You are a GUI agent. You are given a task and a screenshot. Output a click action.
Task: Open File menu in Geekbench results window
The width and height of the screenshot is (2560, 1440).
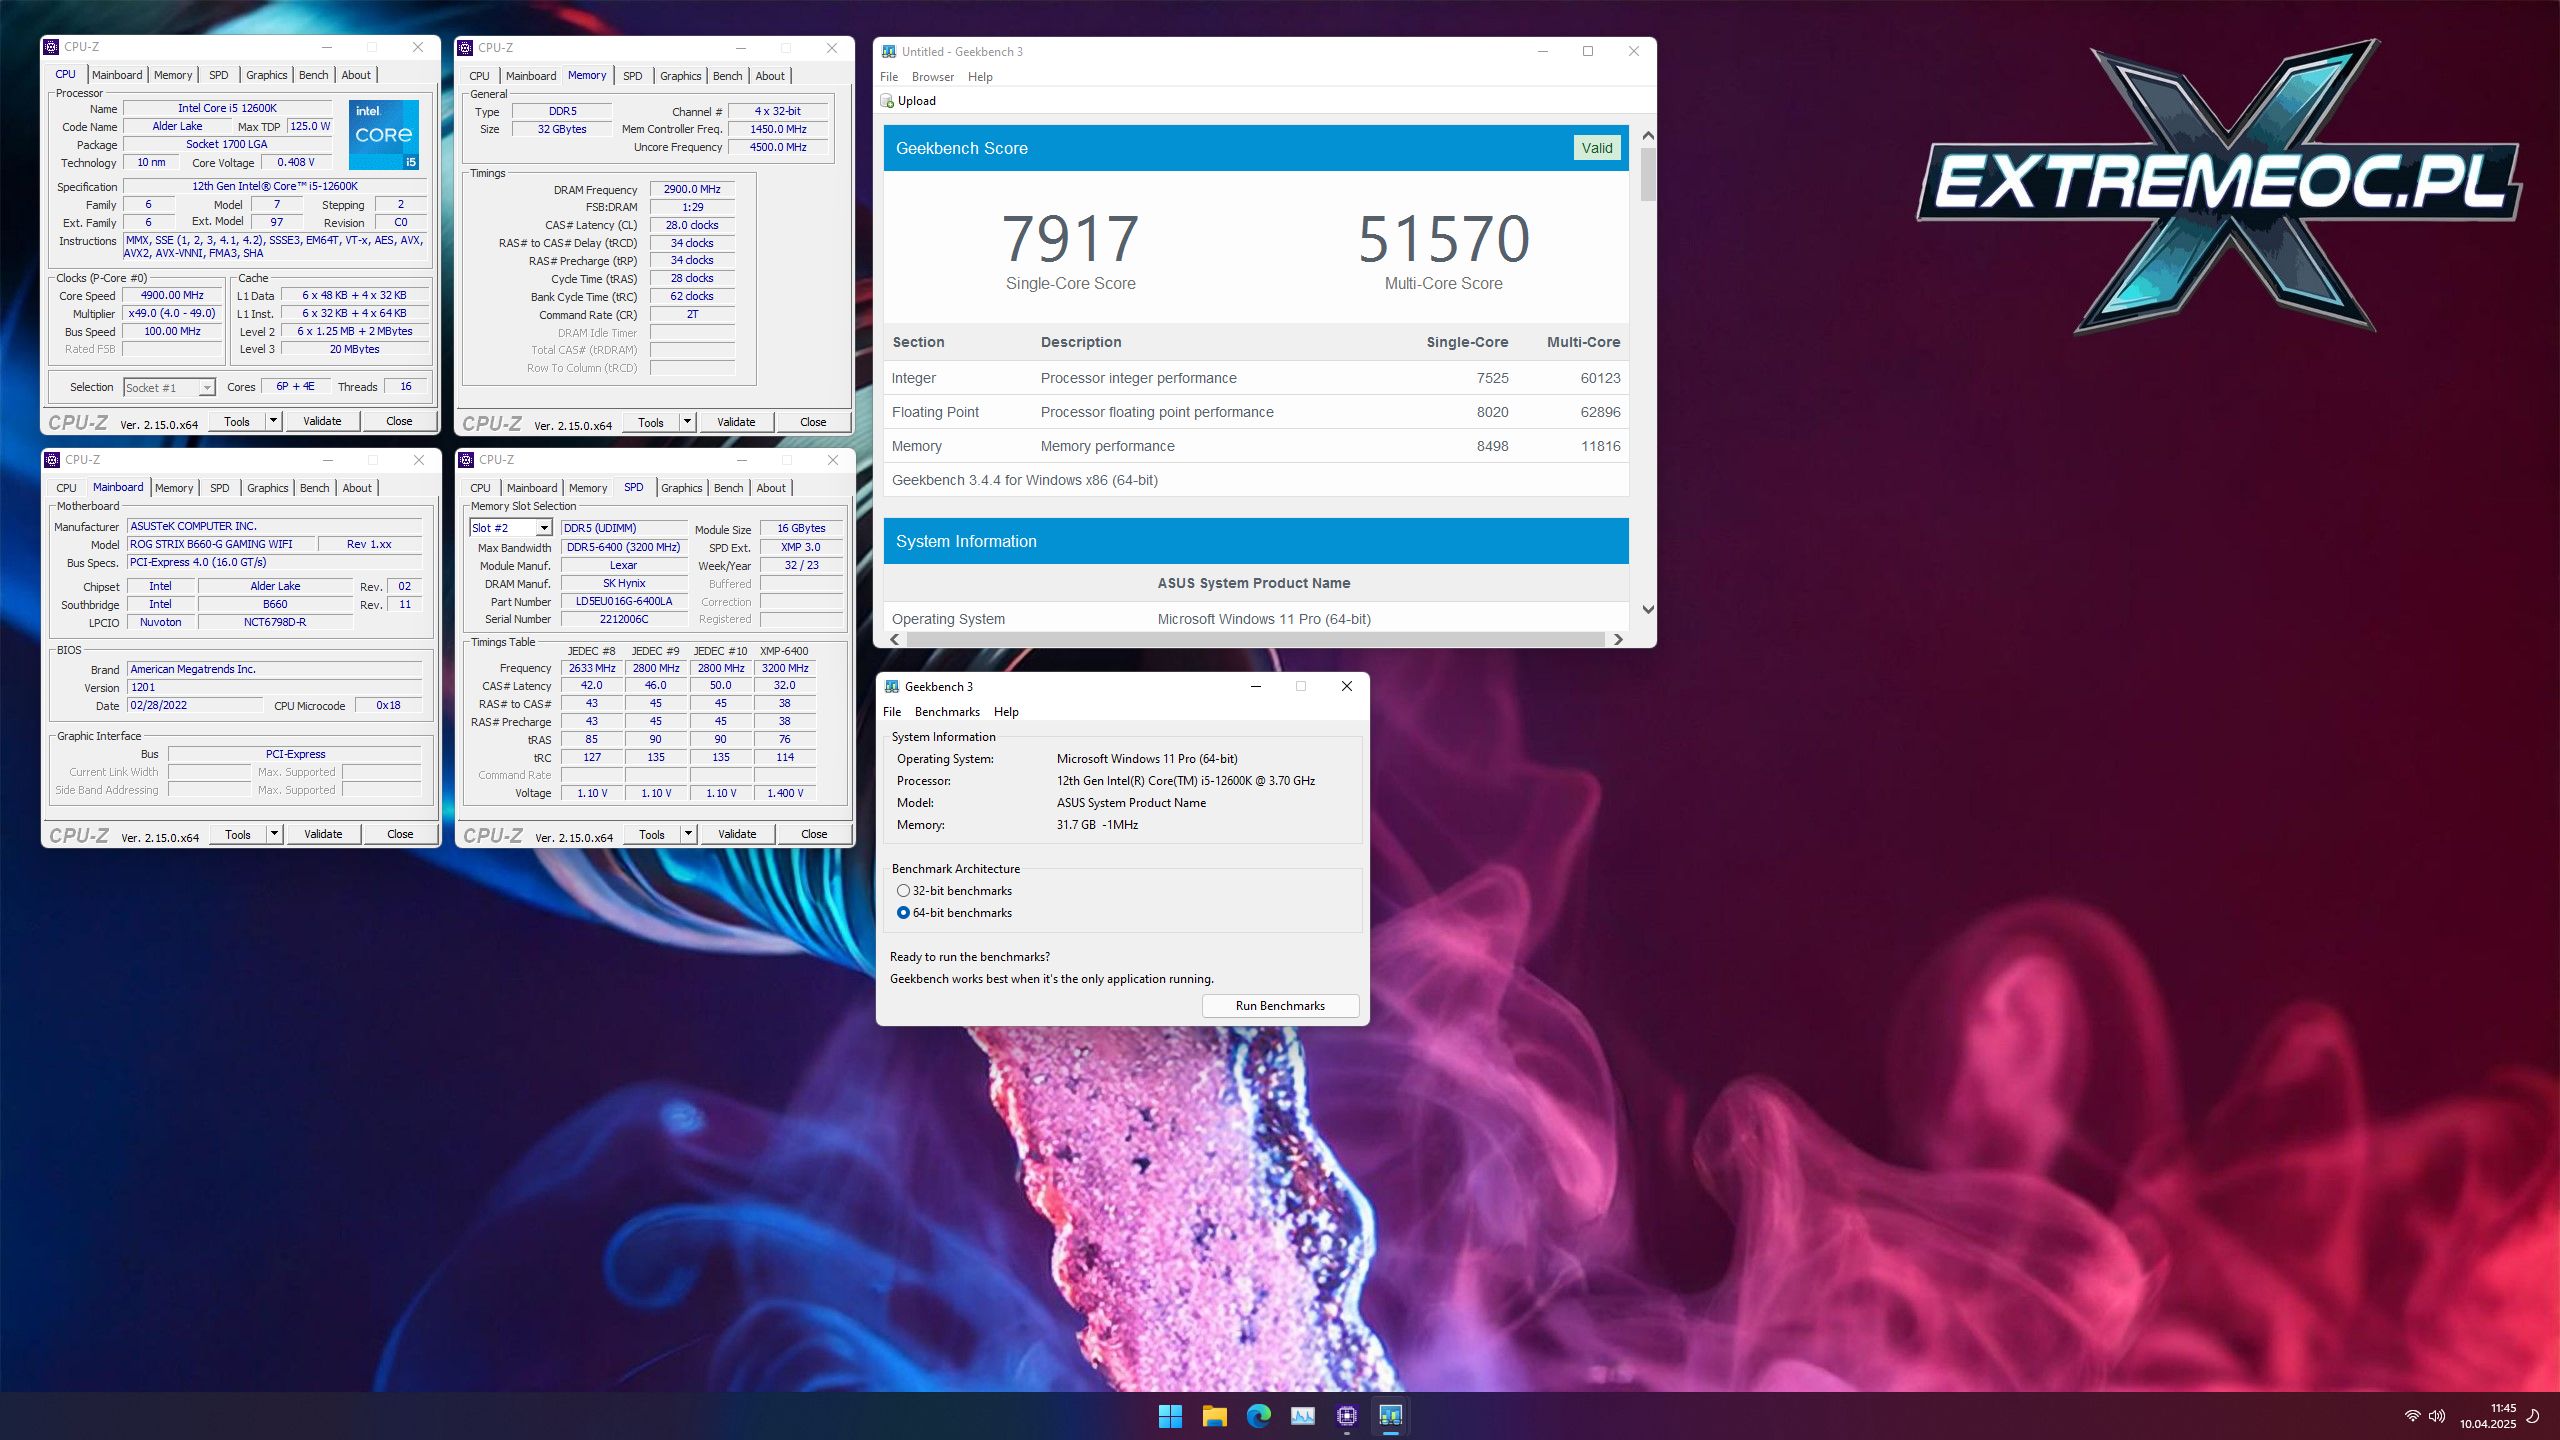pyautogui.click(x=889, y=77)
